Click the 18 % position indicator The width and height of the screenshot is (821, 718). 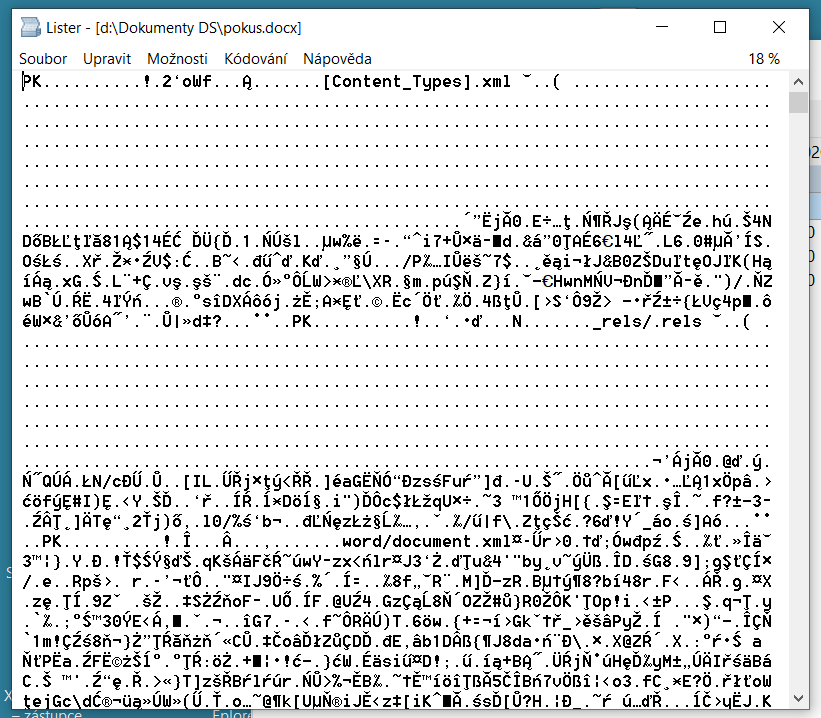point(763,59)
